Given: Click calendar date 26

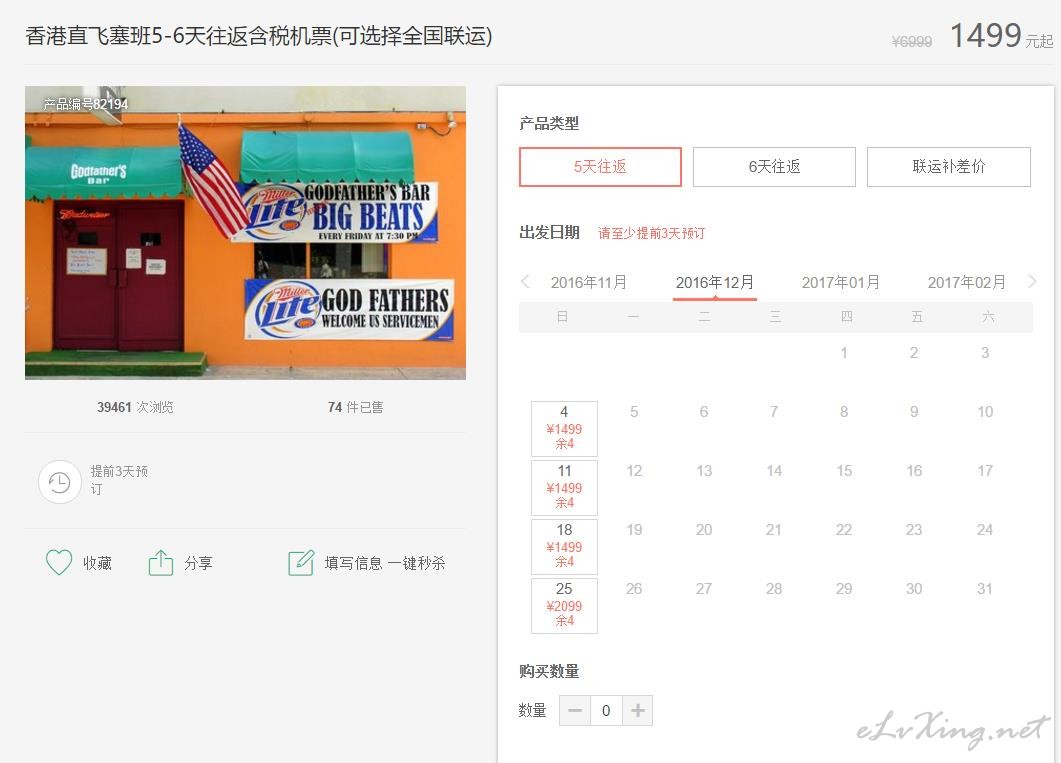Looking at the screenshot, I should pos(634,588).
